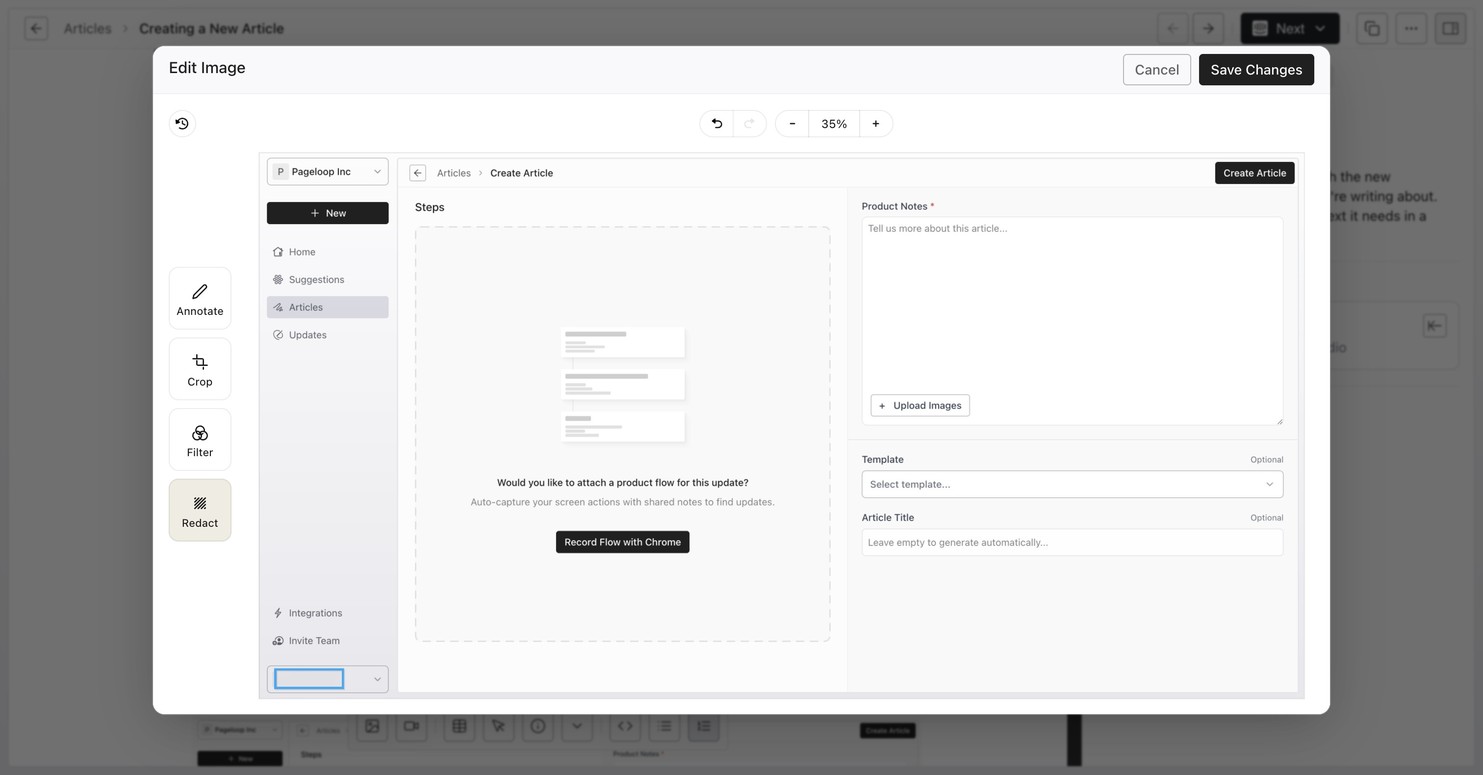Click the 35% zoom level value

(x=834, y=124)
